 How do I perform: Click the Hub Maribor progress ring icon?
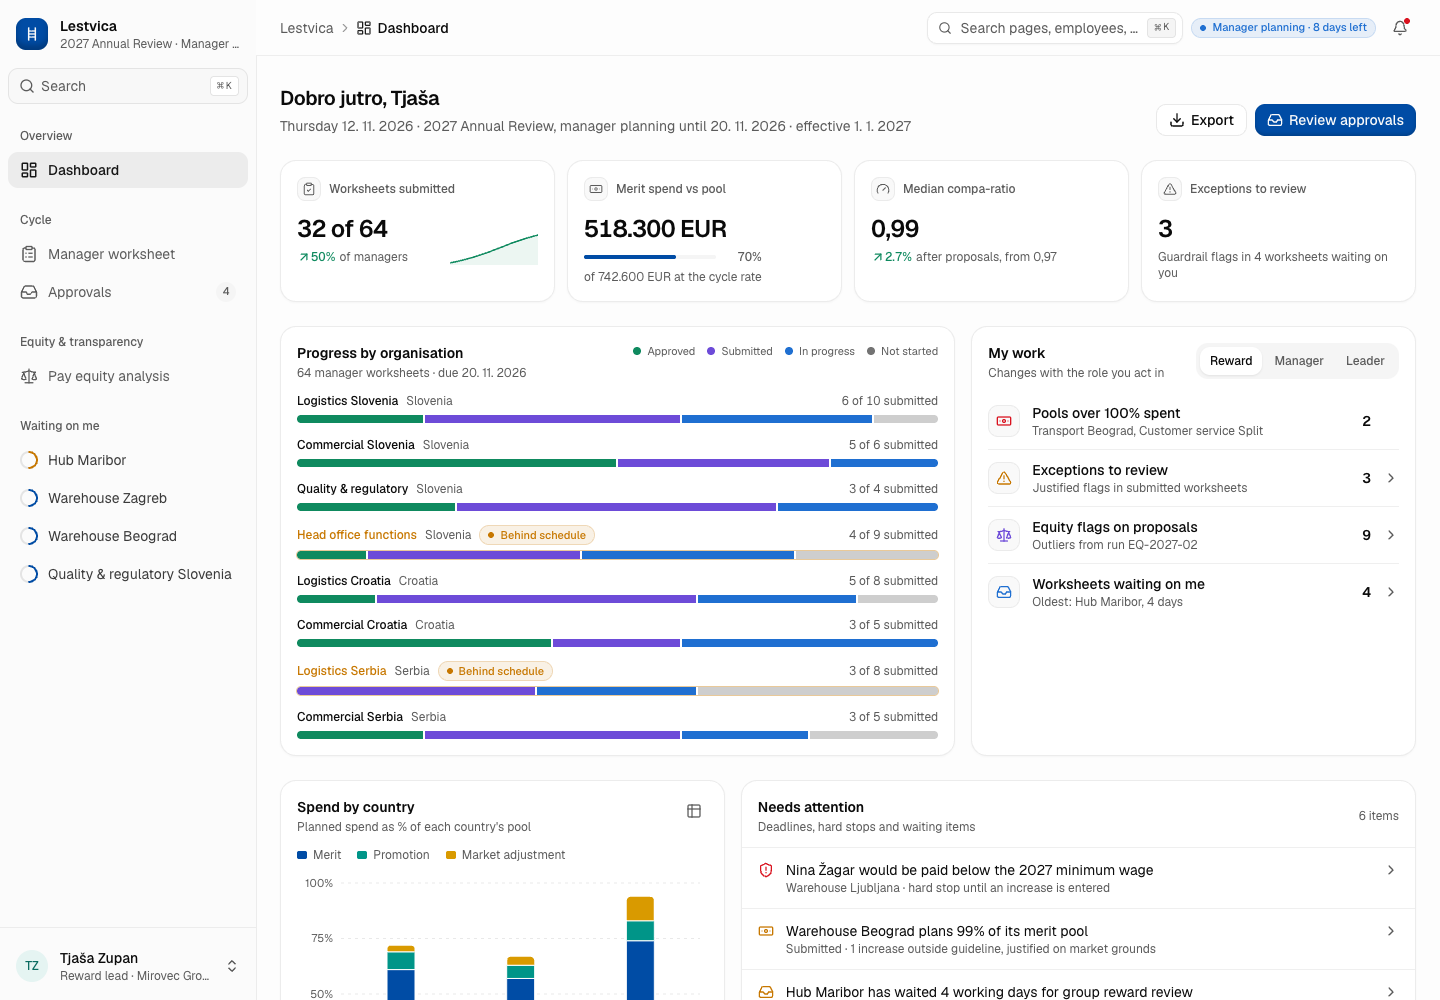(x=29, y=460)
